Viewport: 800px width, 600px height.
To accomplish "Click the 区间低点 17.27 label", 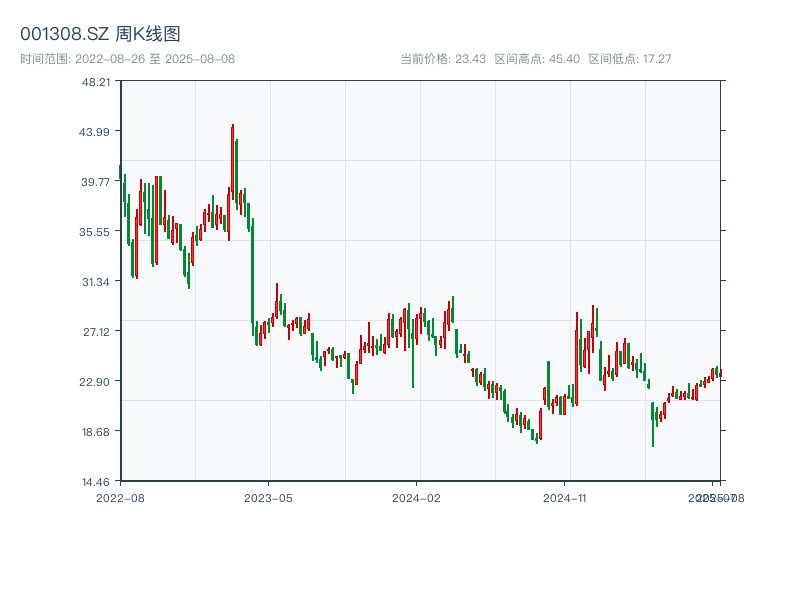I will 630,59.
